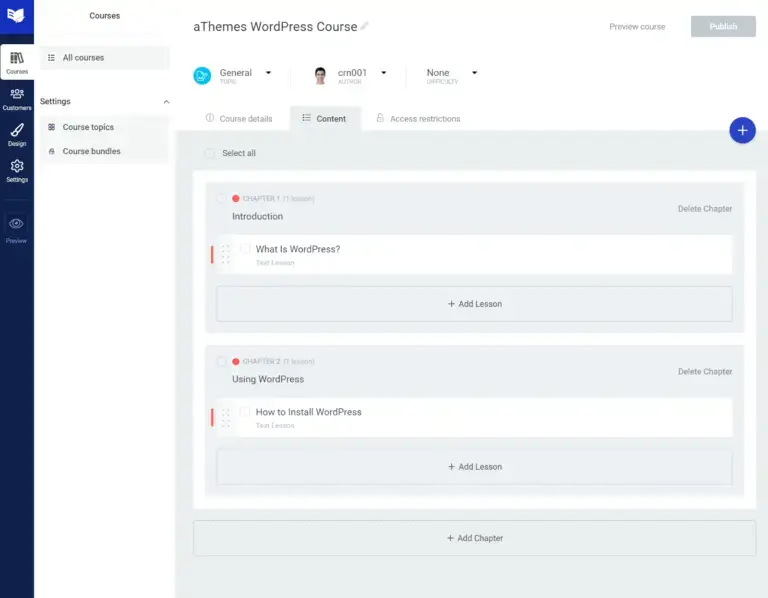
Task: Tick the How to Install WordPress checkbox
Action: pyautogui.click(x=245, y=412)
